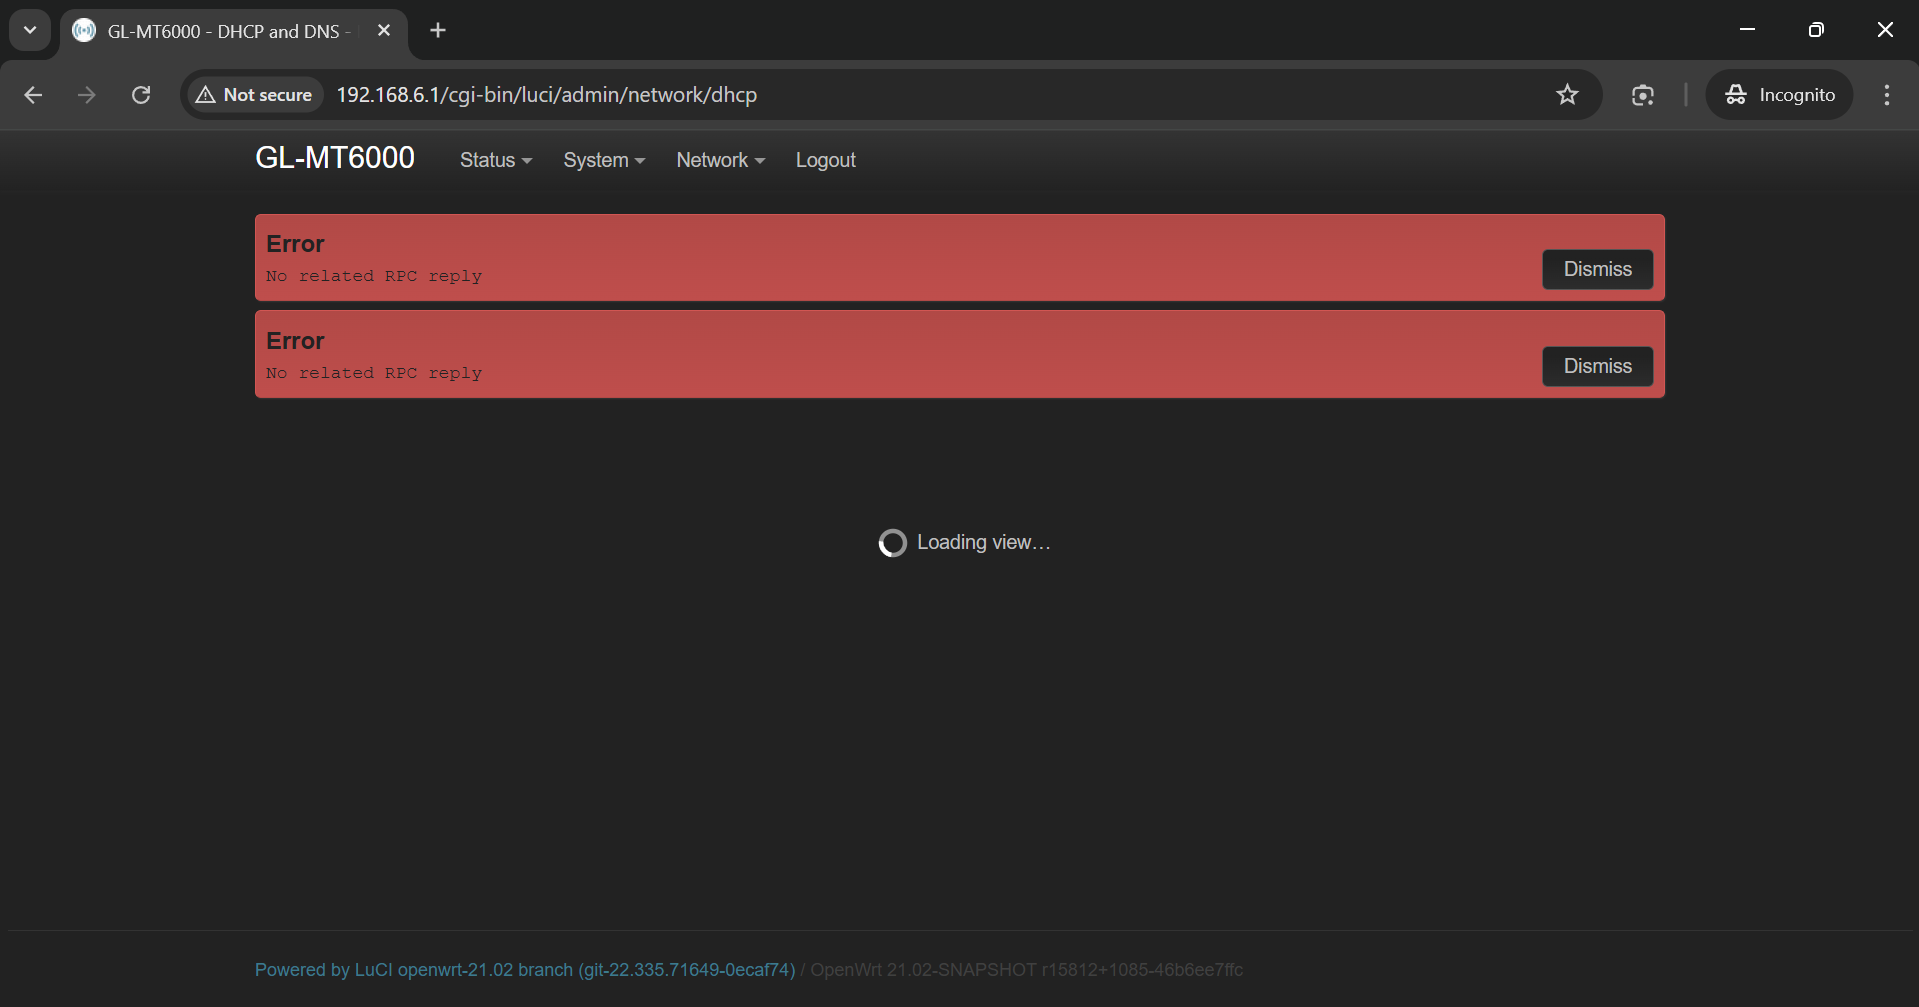Go back to the previous page
The width and height of the screenshot is (1919, 1007).
[x=33, y=95]
